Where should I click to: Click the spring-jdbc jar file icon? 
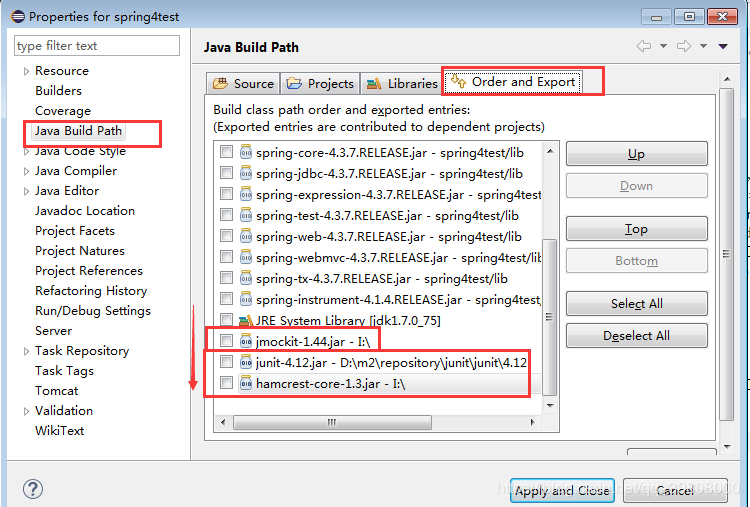coord(245,174)
